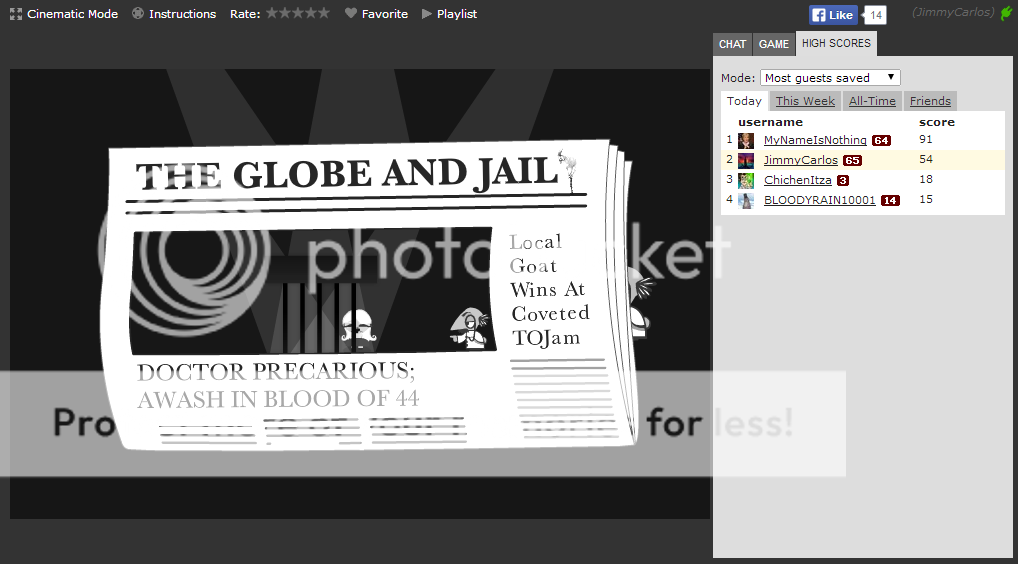Click score value 15
The width and height of the screenshot is (1018, 564).
[926, 200]
